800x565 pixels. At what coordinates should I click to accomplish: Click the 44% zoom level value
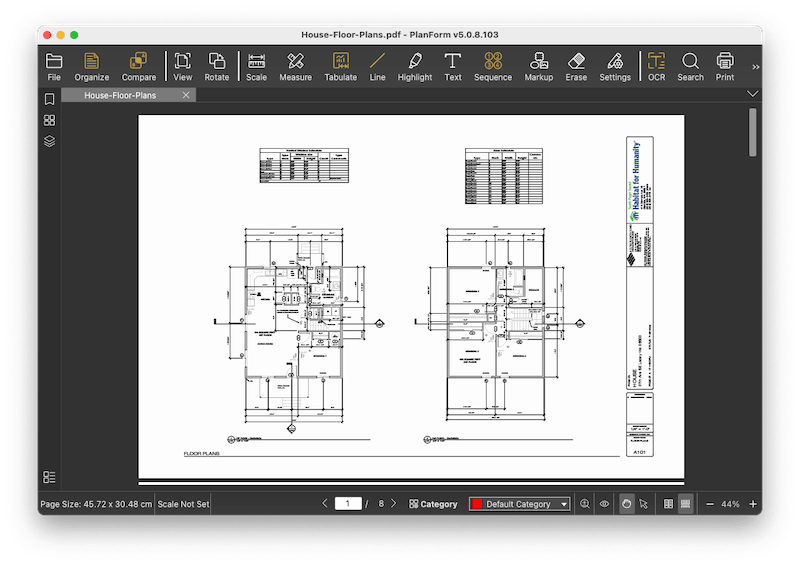(730, 504)
